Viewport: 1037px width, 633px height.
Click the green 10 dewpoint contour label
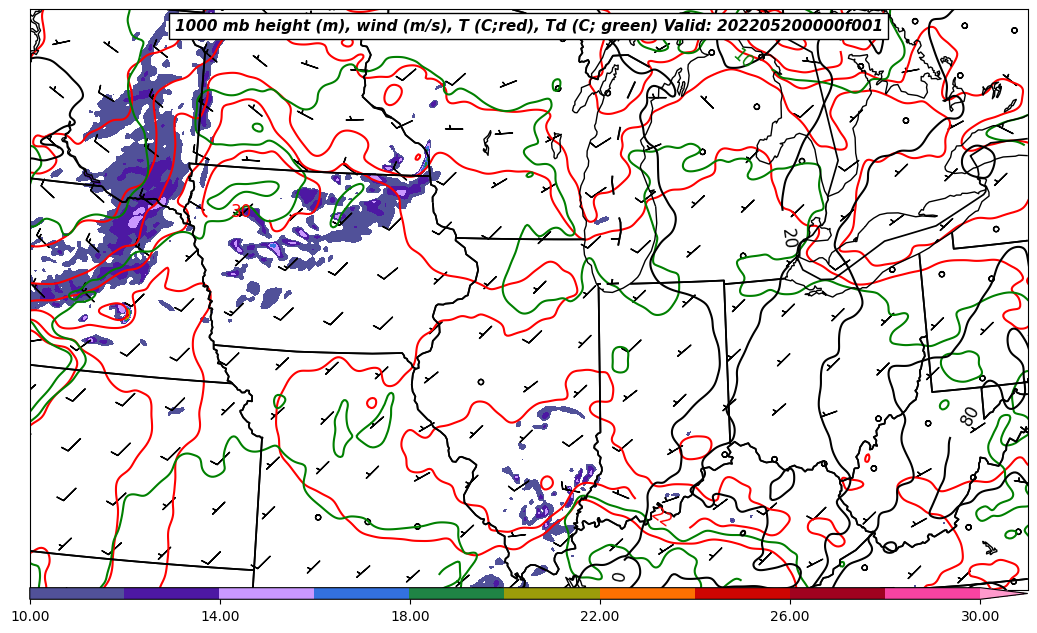(743, 56)
